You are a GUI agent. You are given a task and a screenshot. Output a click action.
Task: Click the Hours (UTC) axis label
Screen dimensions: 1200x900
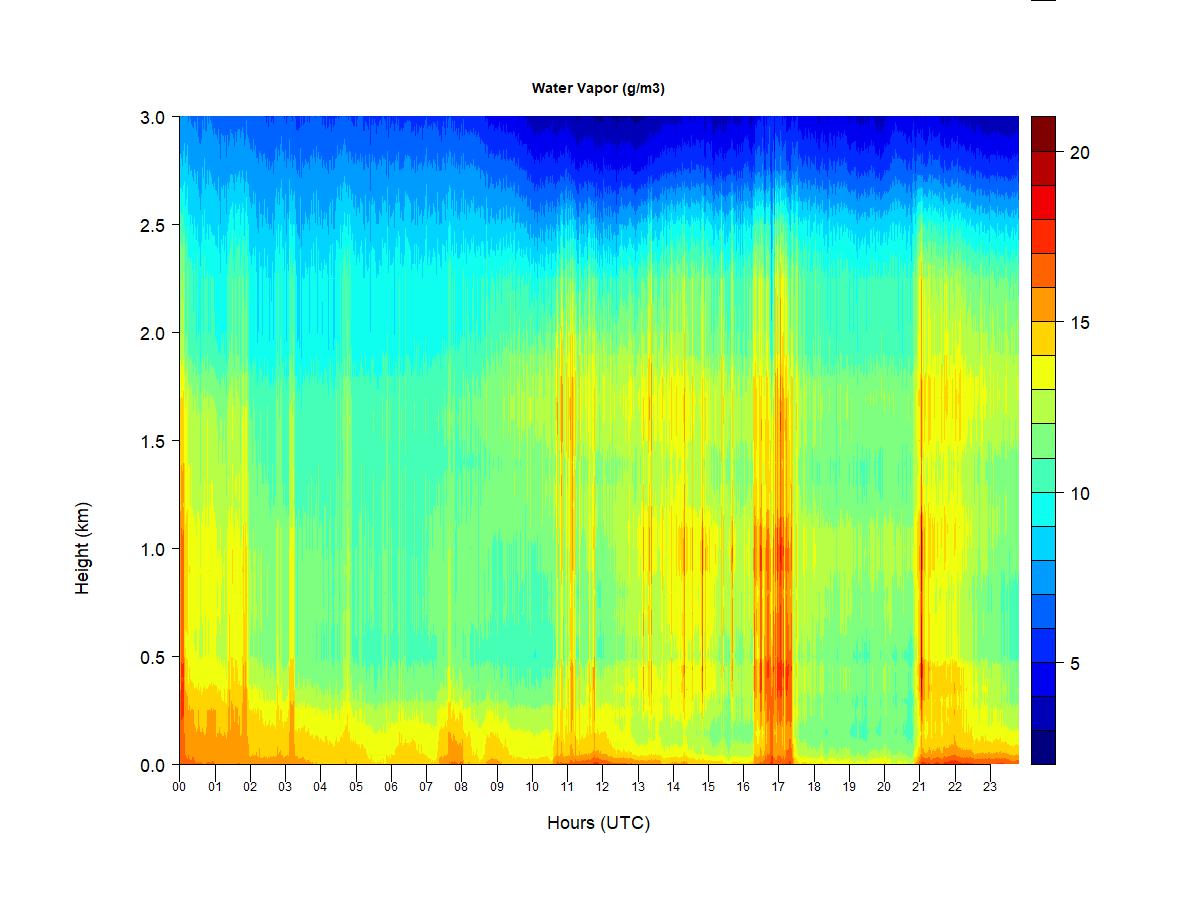tap(598, 823)
